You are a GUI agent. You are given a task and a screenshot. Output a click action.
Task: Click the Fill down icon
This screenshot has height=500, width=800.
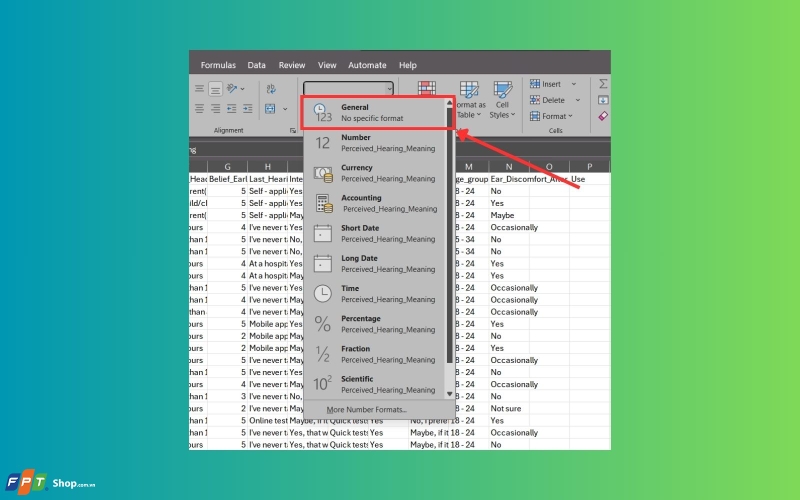click(603, 100)
